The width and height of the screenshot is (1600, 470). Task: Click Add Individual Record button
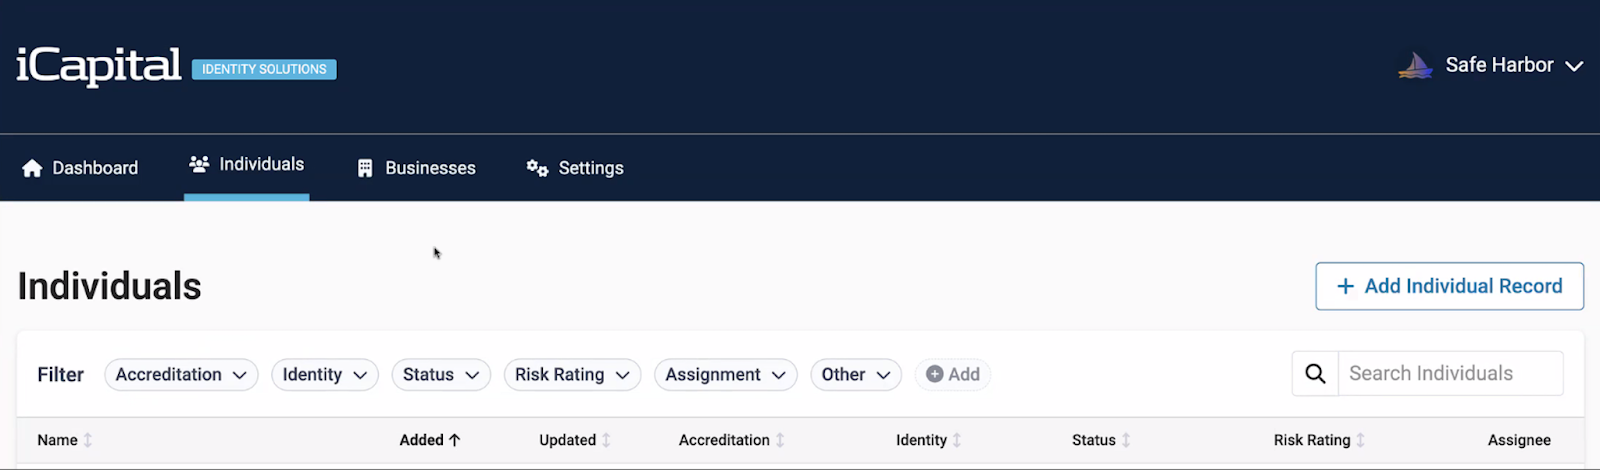tap(1449, 286)
